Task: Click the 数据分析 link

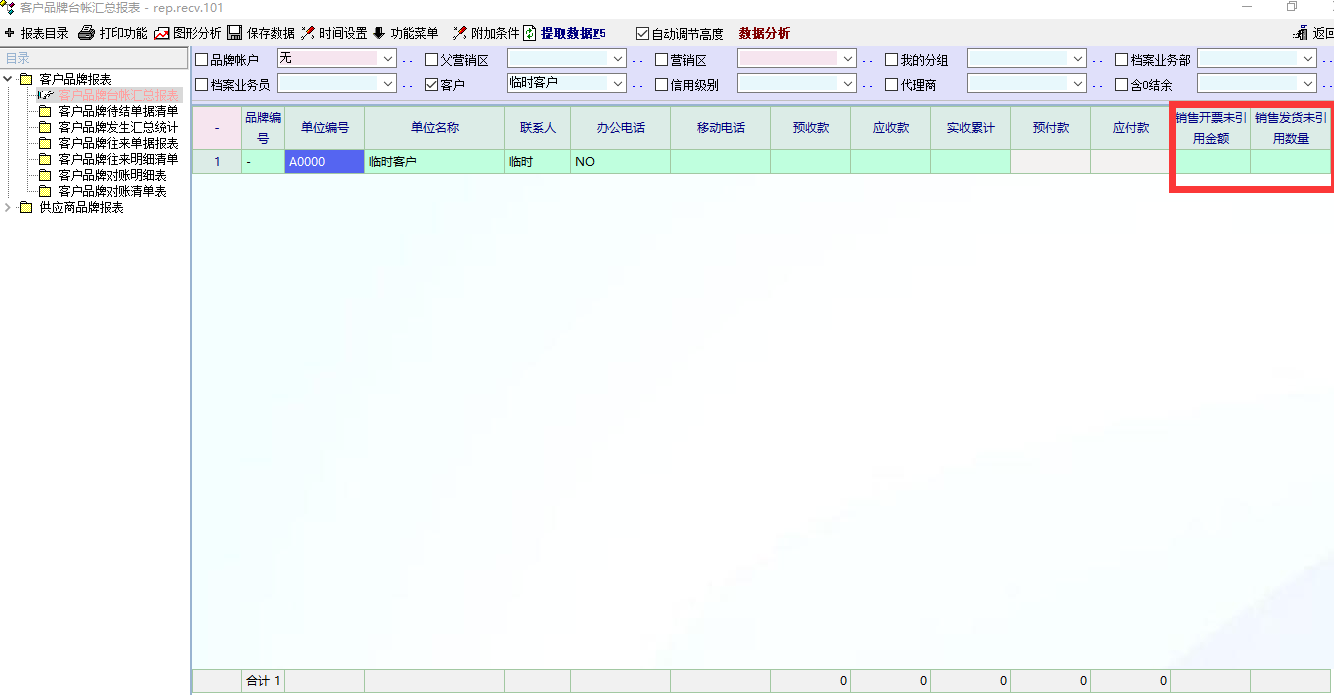Action: pos(764,34)
